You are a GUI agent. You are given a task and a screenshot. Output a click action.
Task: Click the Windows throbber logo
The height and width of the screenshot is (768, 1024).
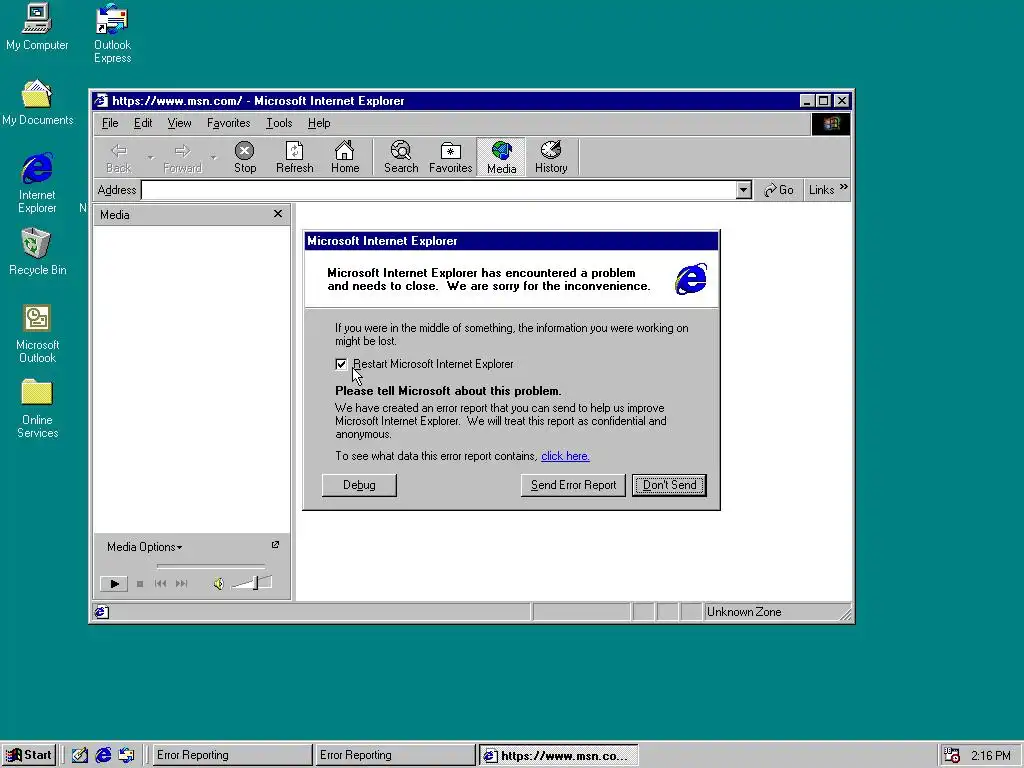pos(831,124)
